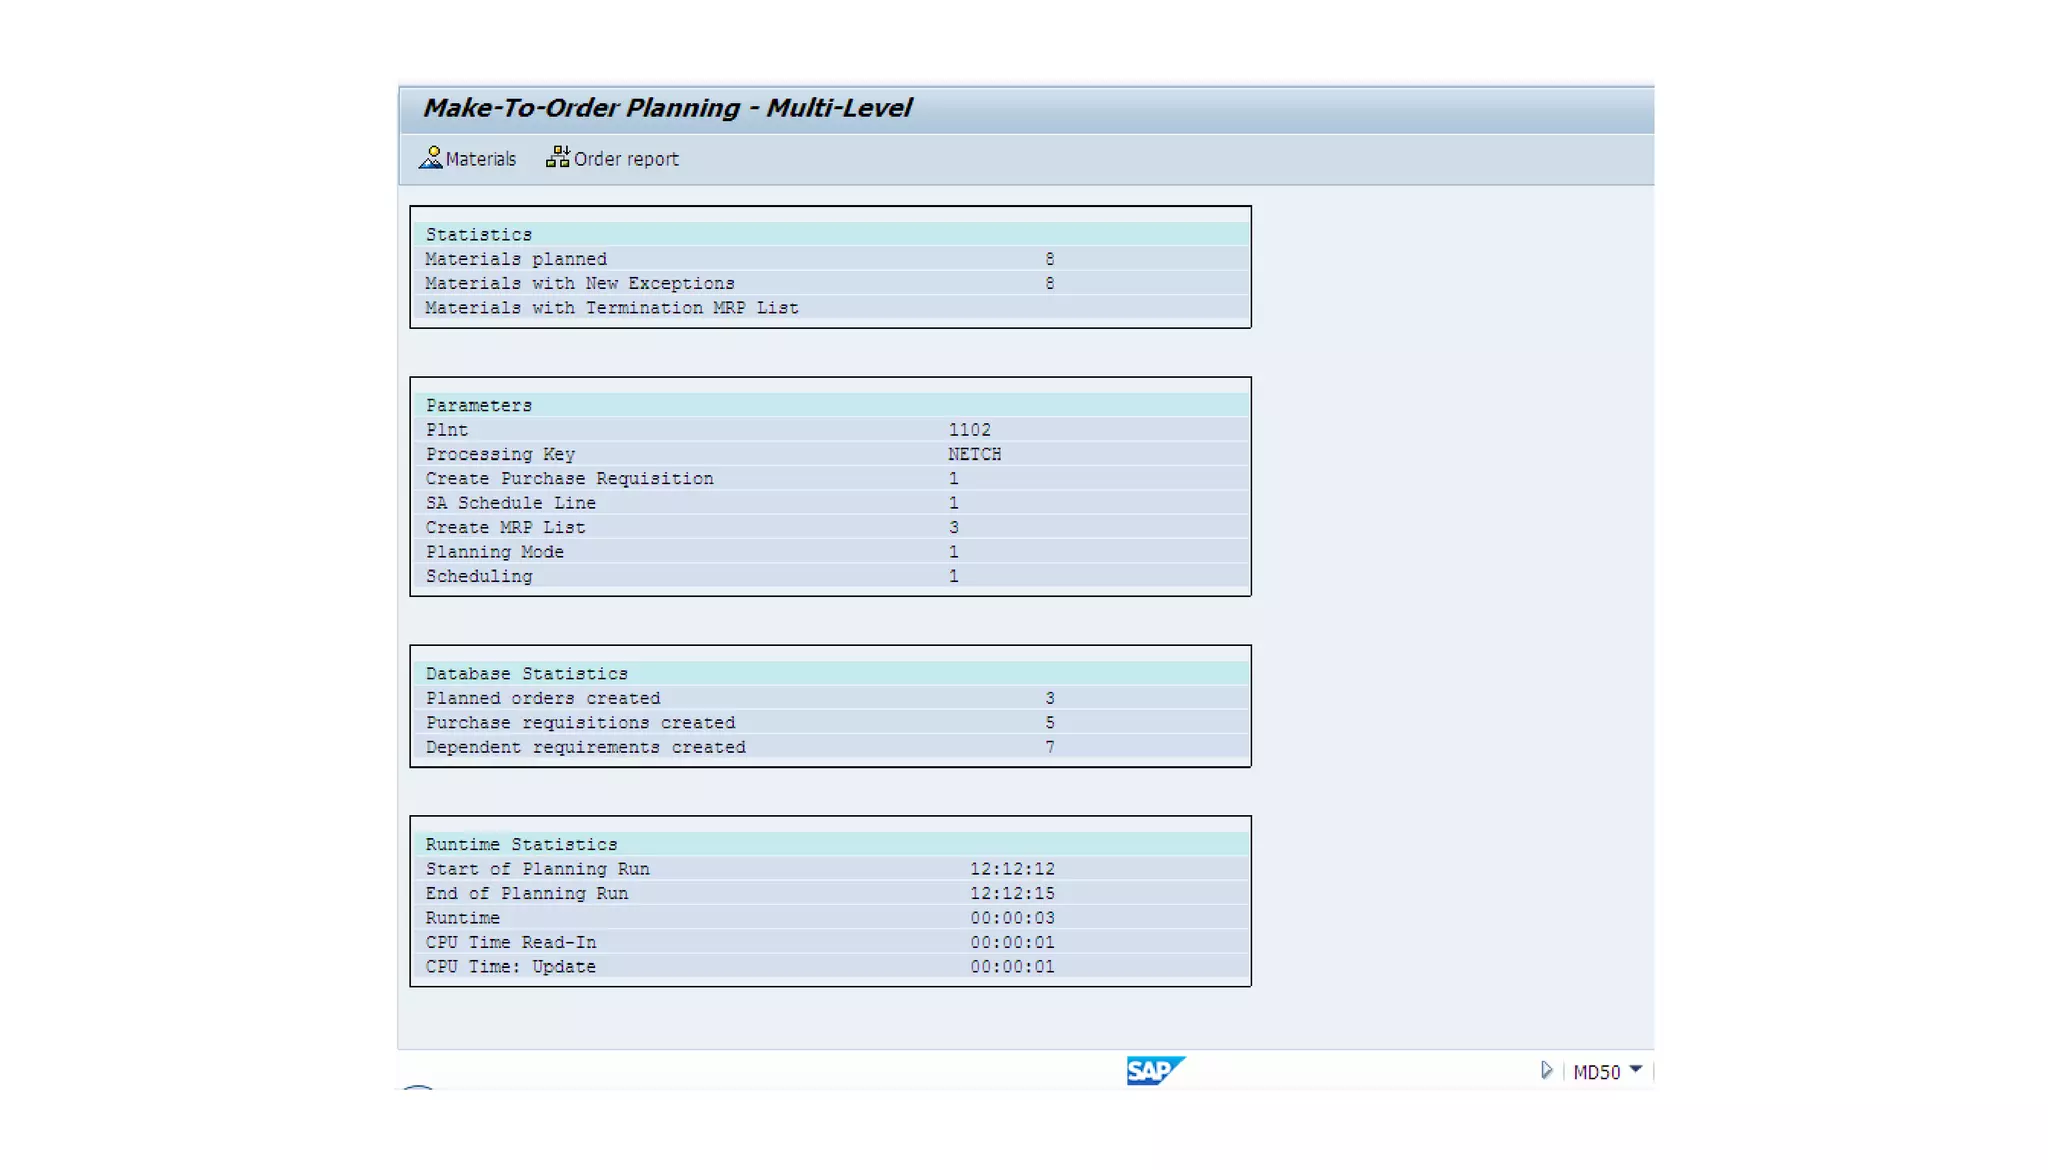
Task: Click the Materials toolbar icon
Action: (x=431, y=158)
